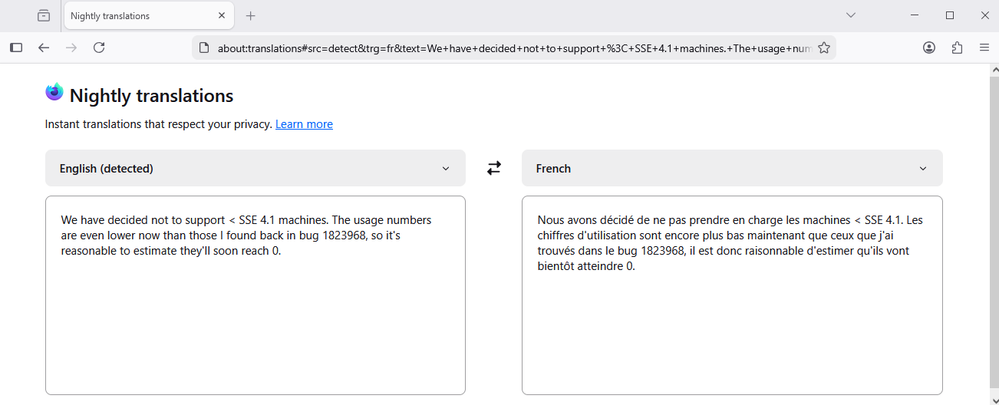
Task: Select the Nightly translations tab
Action: pos(140,16)
